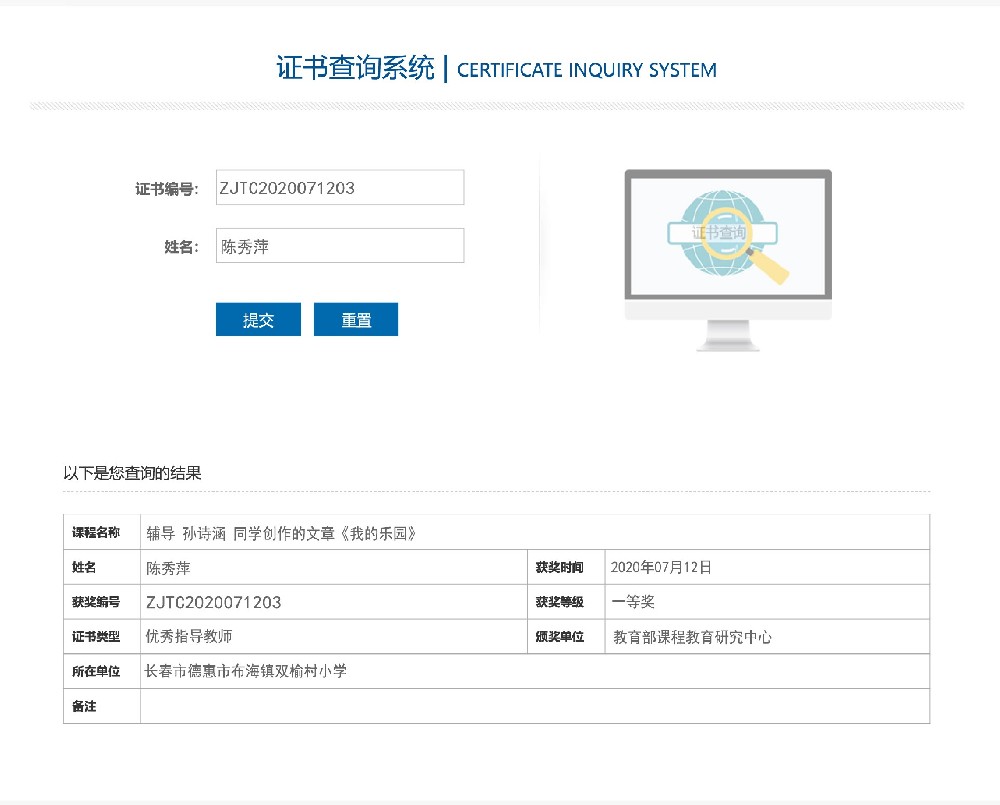1000x805 pixels.
Task: Click the 课程名称 header cell
Action: (x=102, y=533)
